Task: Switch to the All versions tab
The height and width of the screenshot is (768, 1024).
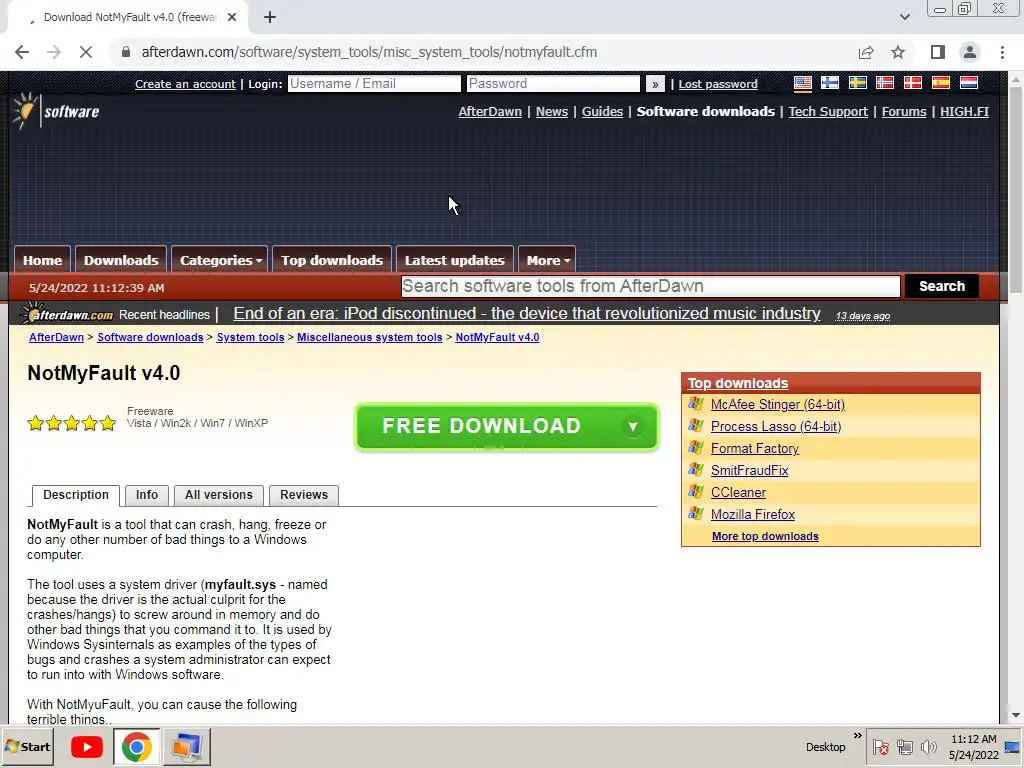Action: tap(219, 495)
